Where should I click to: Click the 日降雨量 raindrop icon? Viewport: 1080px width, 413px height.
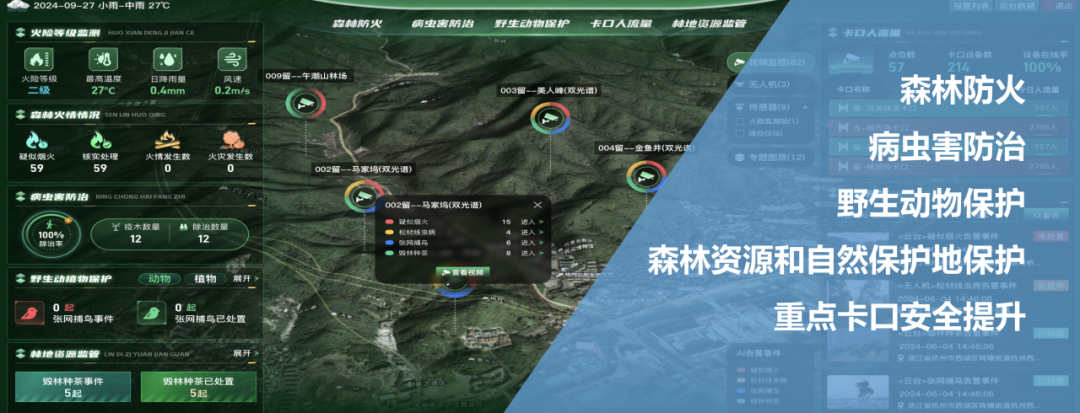coord(167,60)
